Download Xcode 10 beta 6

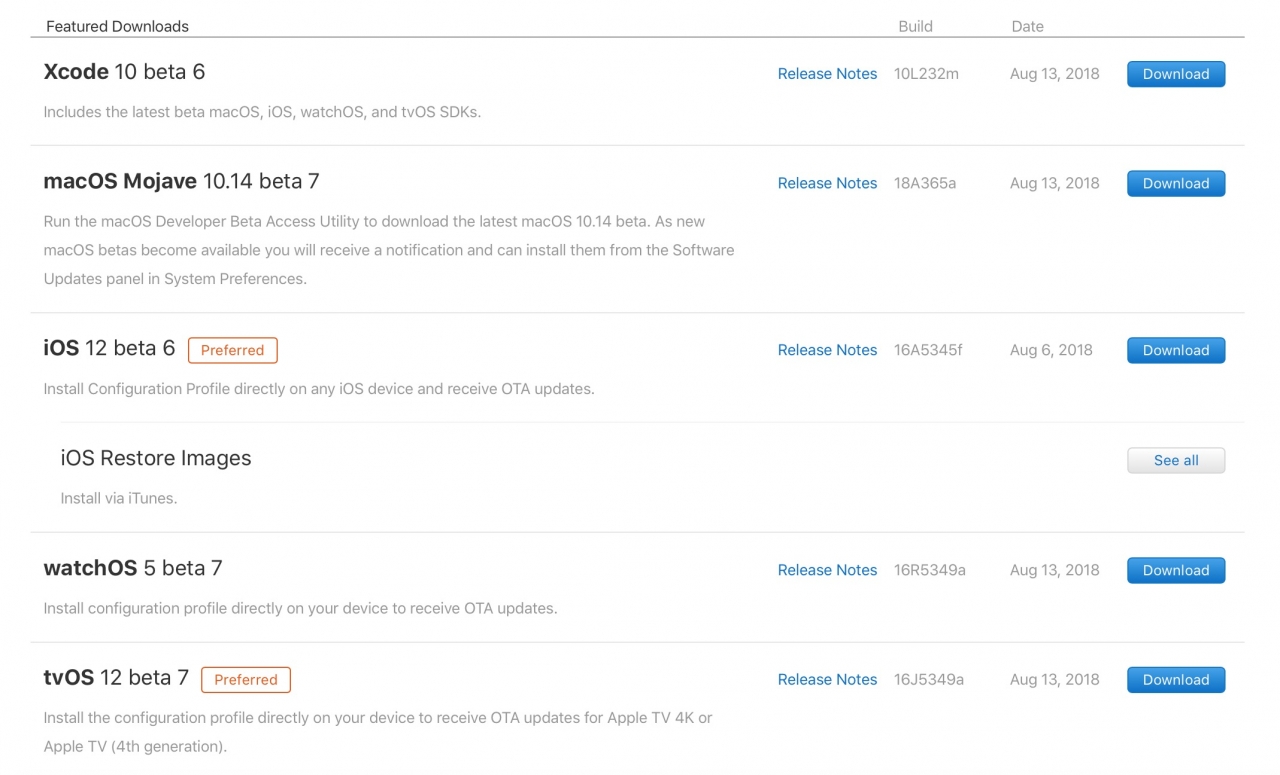tap(1175, 73)
